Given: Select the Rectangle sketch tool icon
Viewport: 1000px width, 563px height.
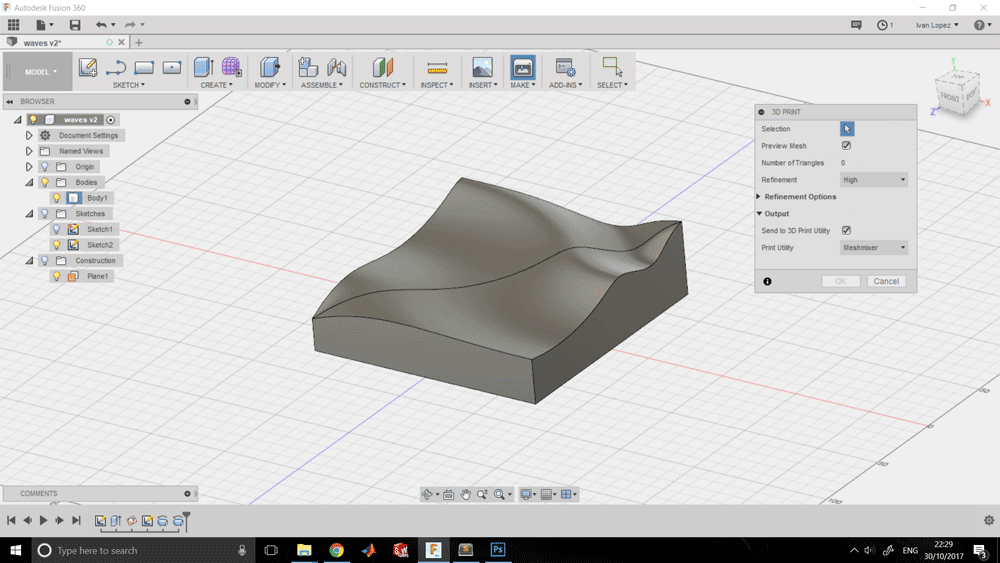Looking at the screenshot, I should [144, 67].
